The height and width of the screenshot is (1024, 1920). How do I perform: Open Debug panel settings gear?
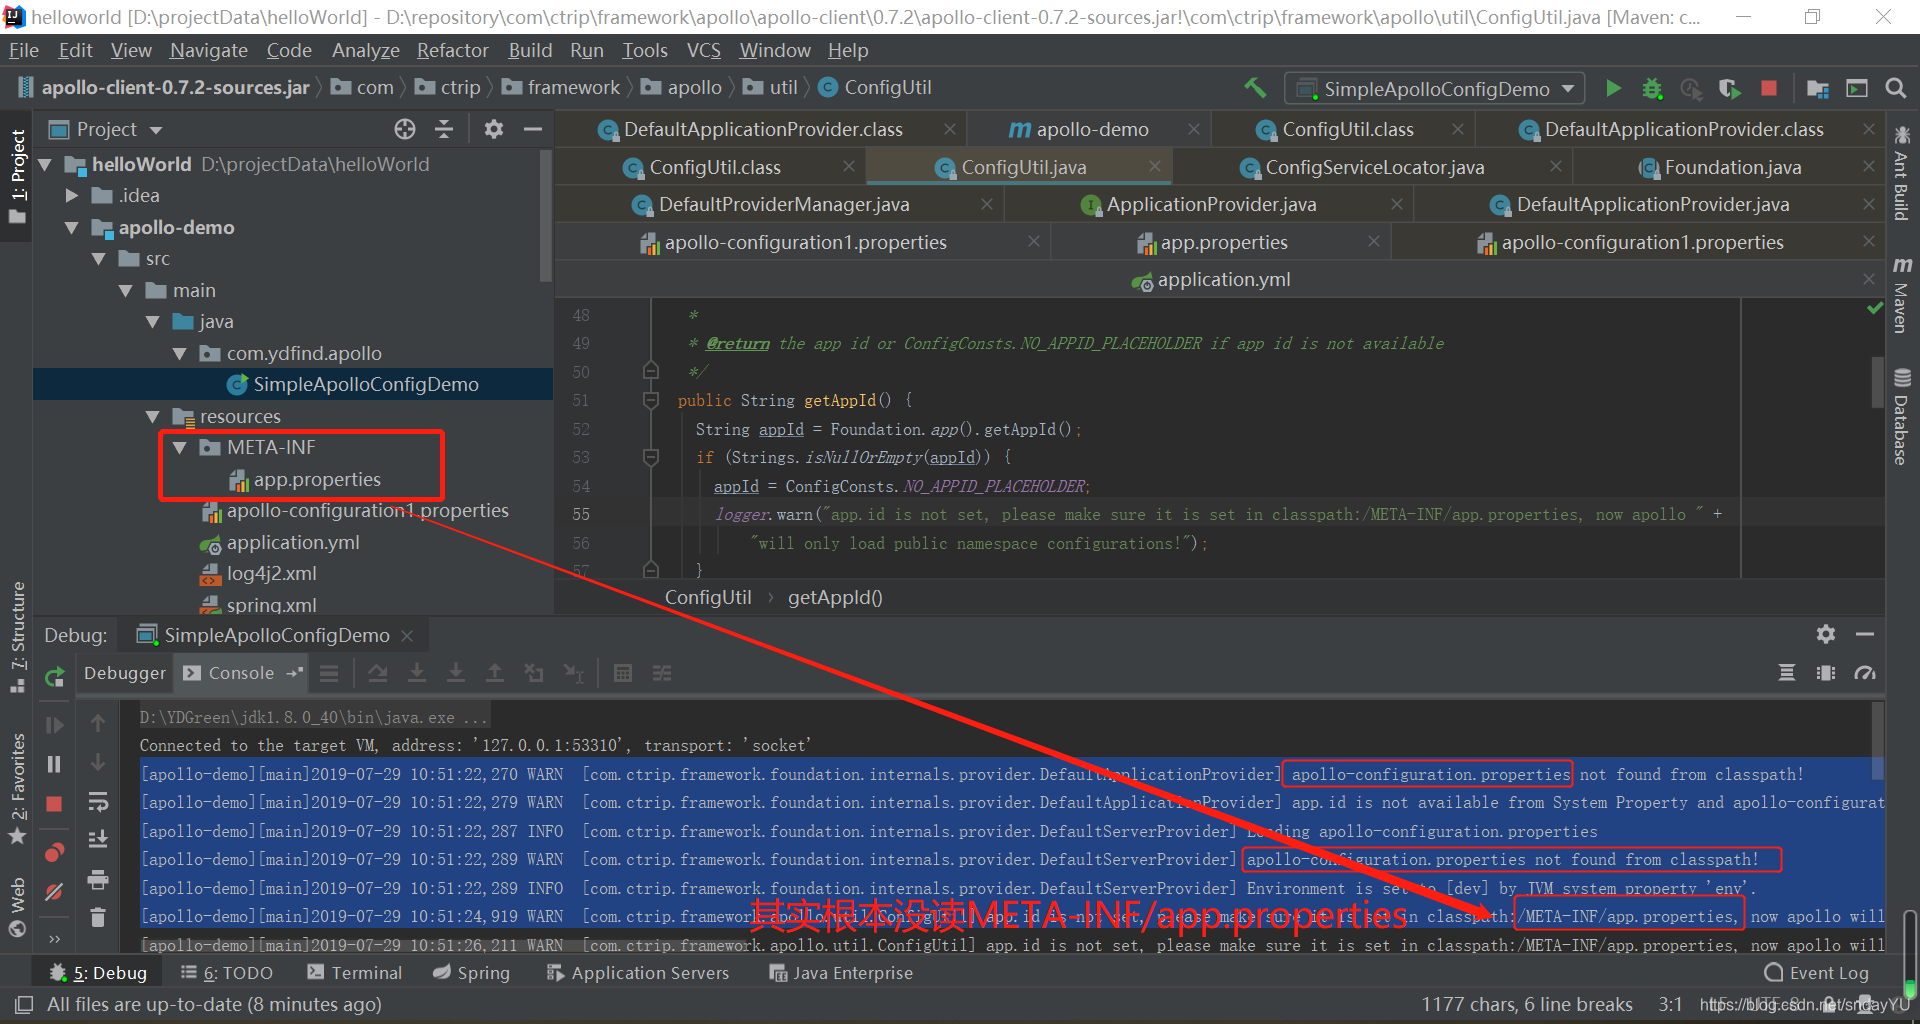click(1826, 634)
